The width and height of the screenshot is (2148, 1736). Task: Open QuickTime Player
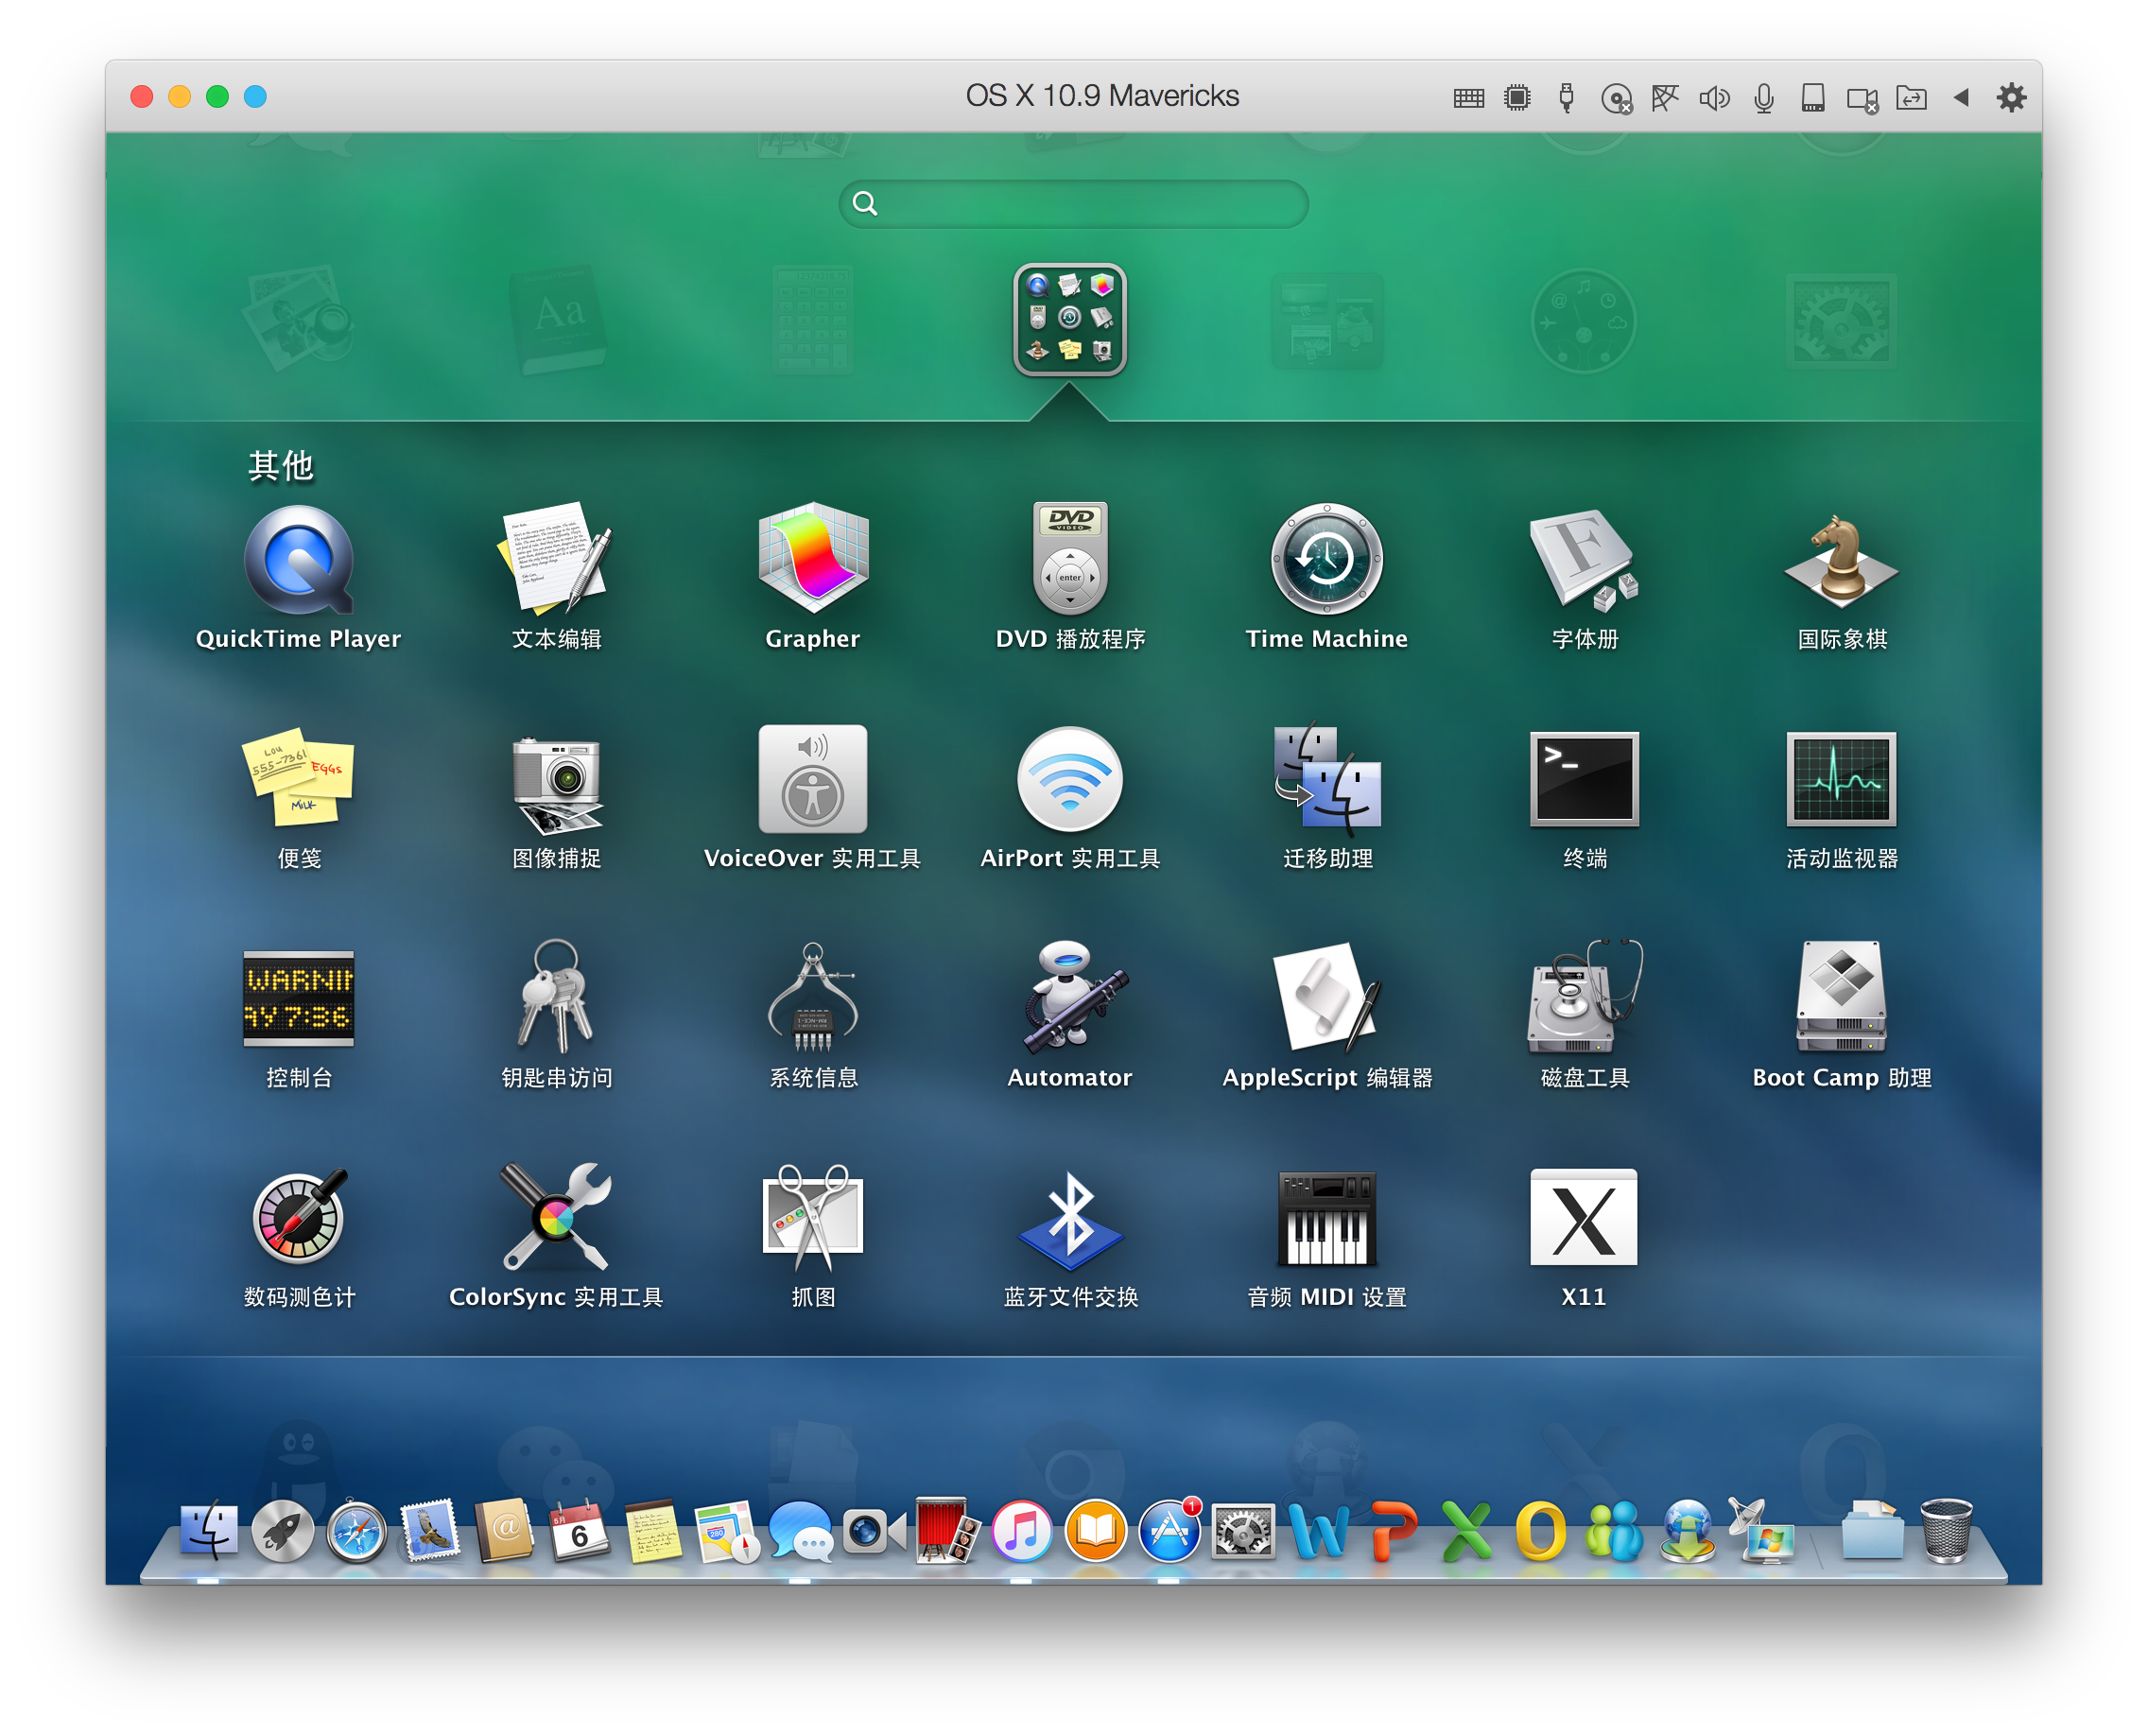[298, 560]
